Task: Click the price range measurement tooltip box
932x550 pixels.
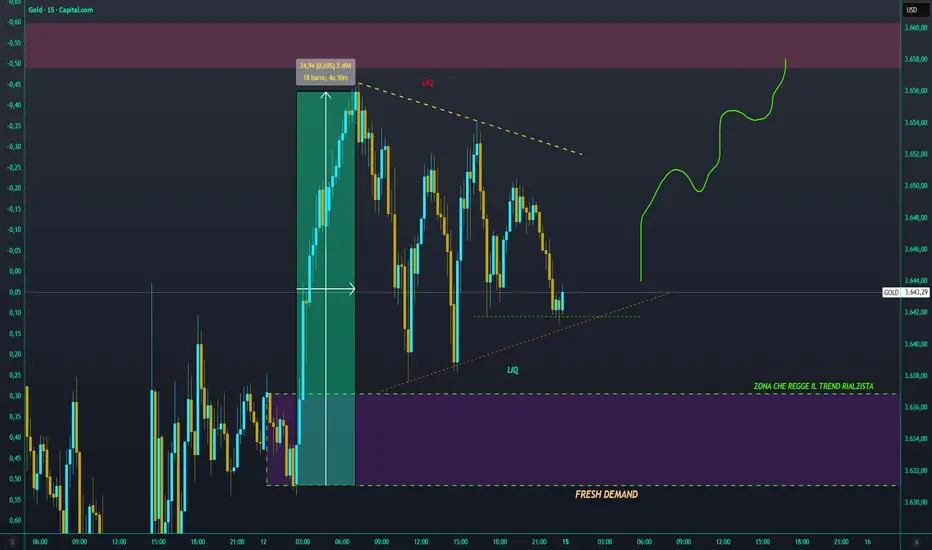Action: pyautogui.click(x=326, y=71)
